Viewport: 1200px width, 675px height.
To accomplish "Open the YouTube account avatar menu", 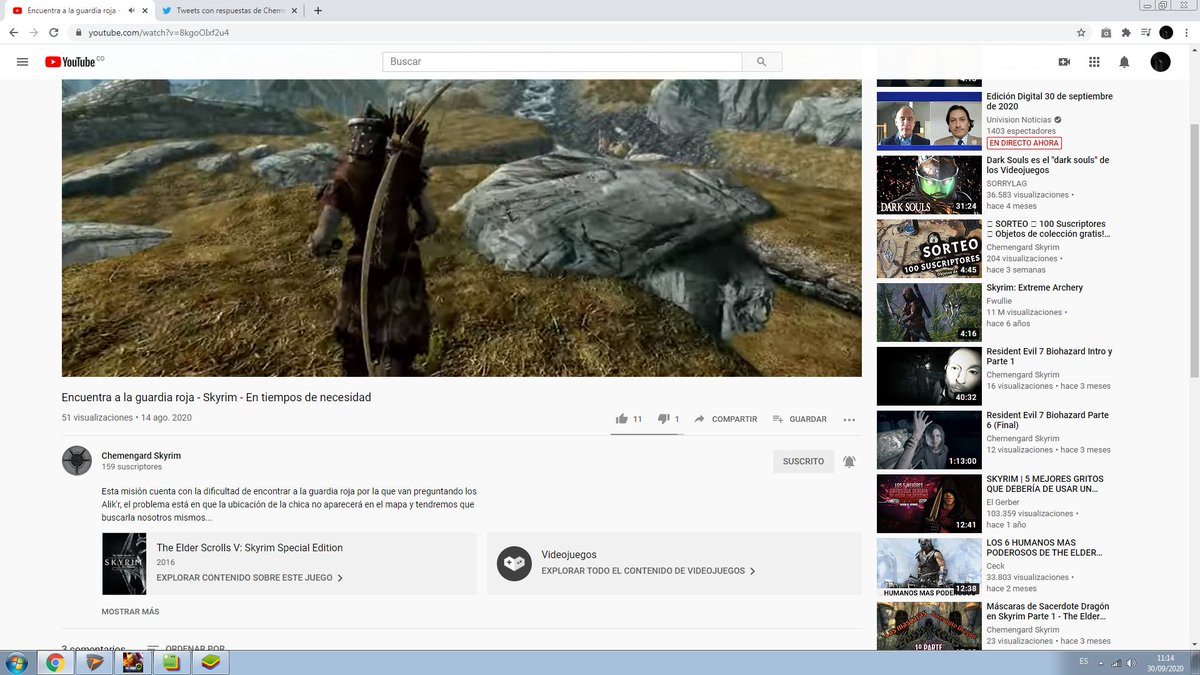I will (x=1160, y=62).
